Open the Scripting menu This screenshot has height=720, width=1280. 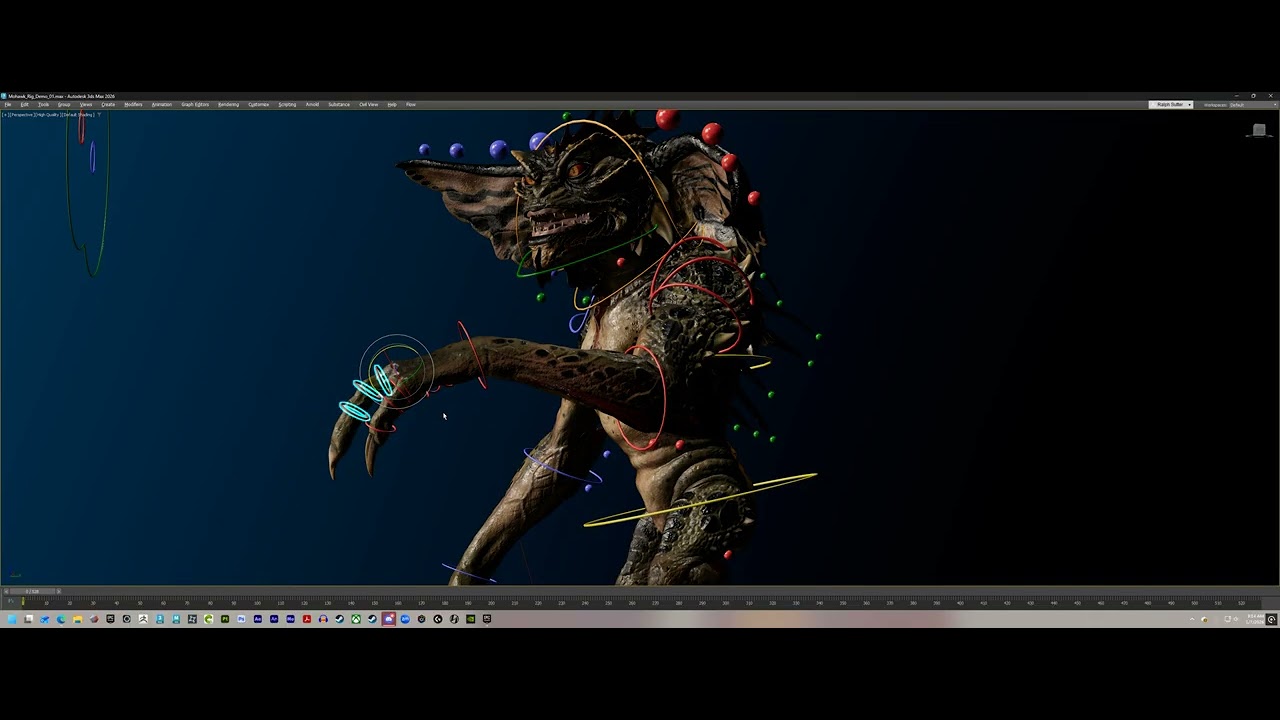coord(287,104)
